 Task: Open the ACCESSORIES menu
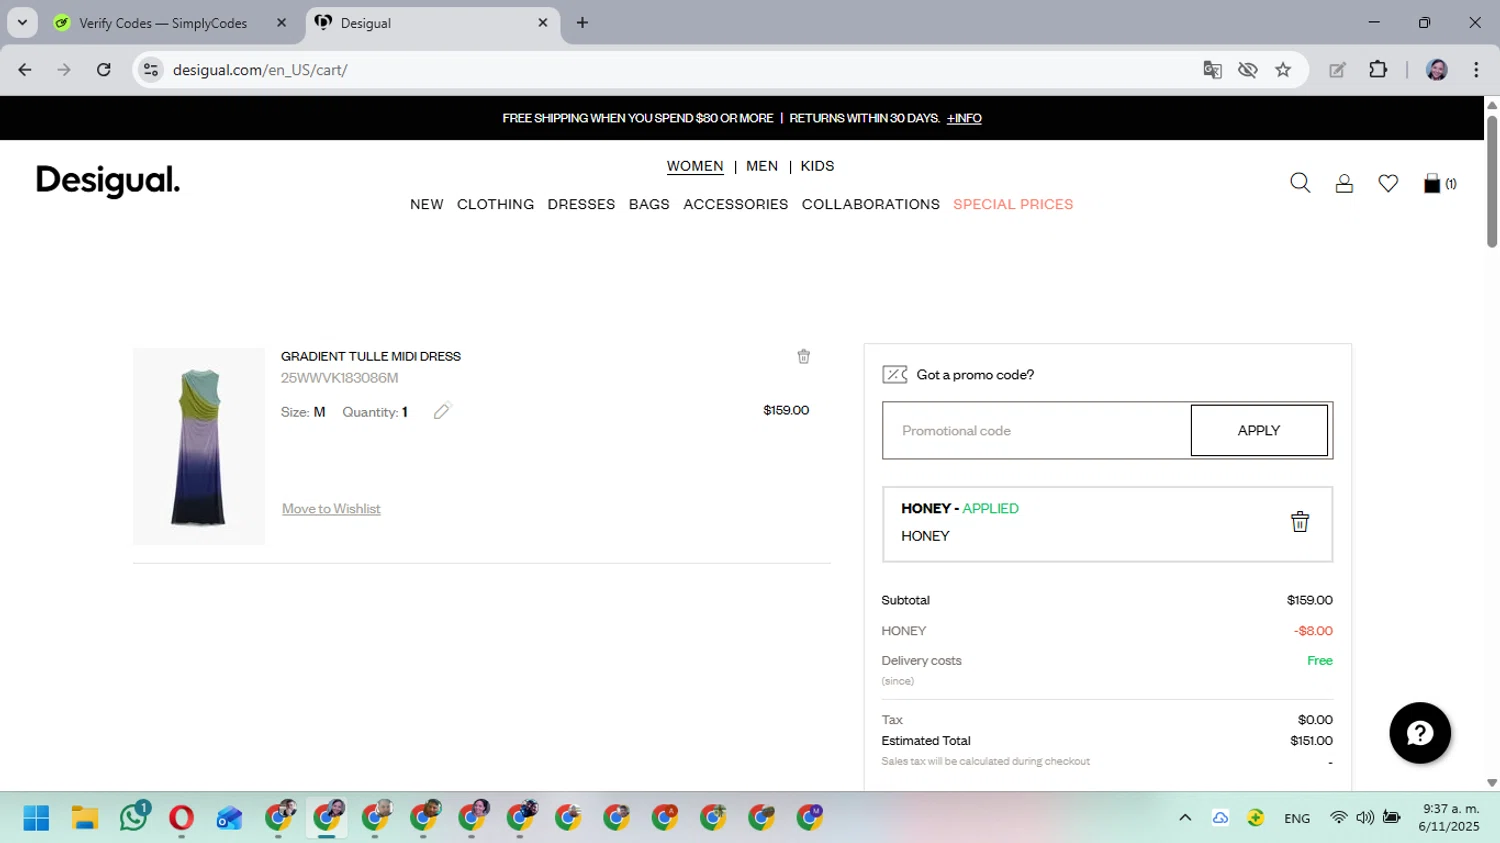736,204
